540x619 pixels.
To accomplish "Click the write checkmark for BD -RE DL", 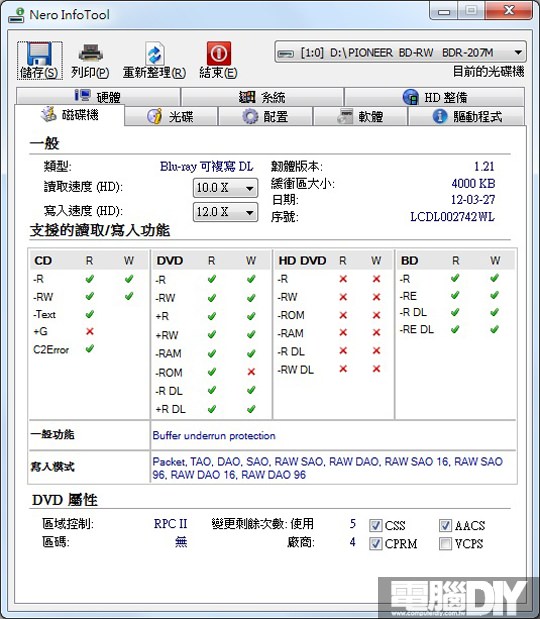I will click(x=495, y=329).
